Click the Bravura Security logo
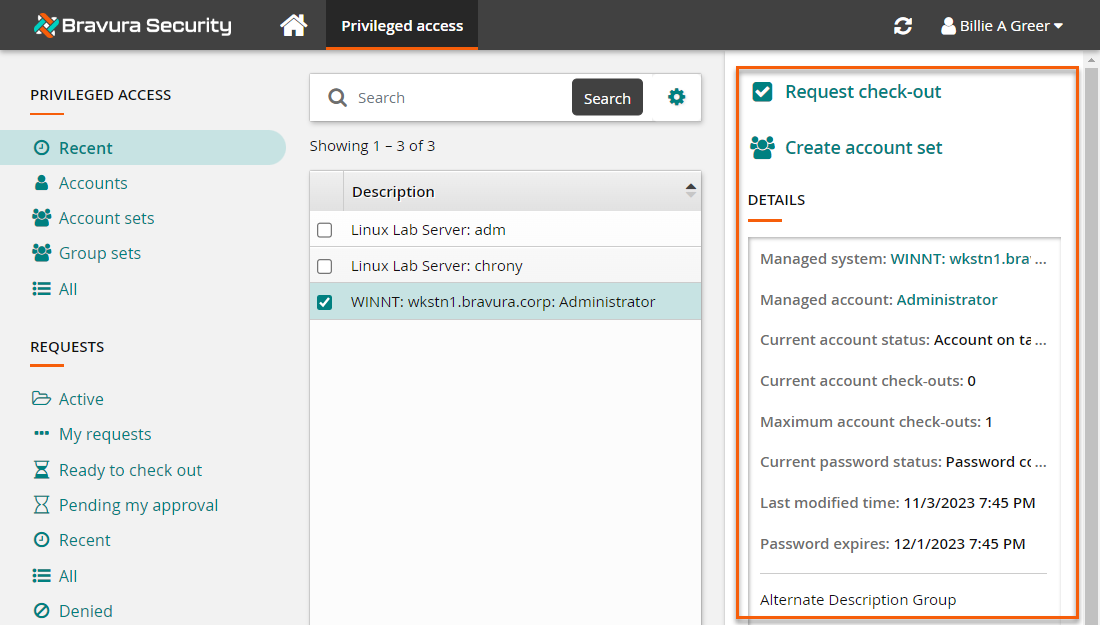 tap(132, 26)
